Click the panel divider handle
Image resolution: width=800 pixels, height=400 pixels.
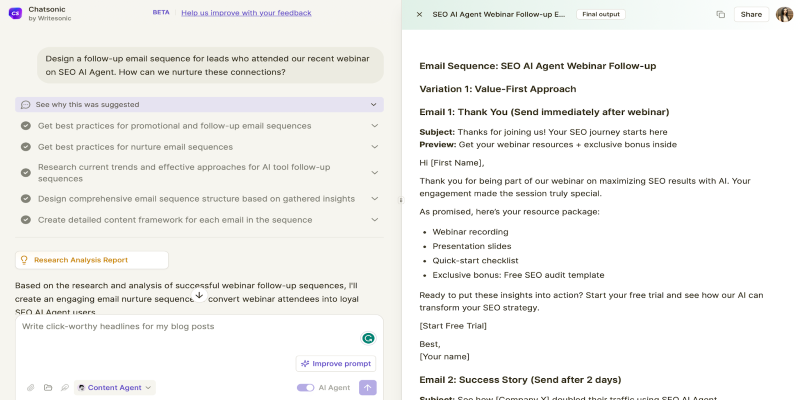point(401,201)
